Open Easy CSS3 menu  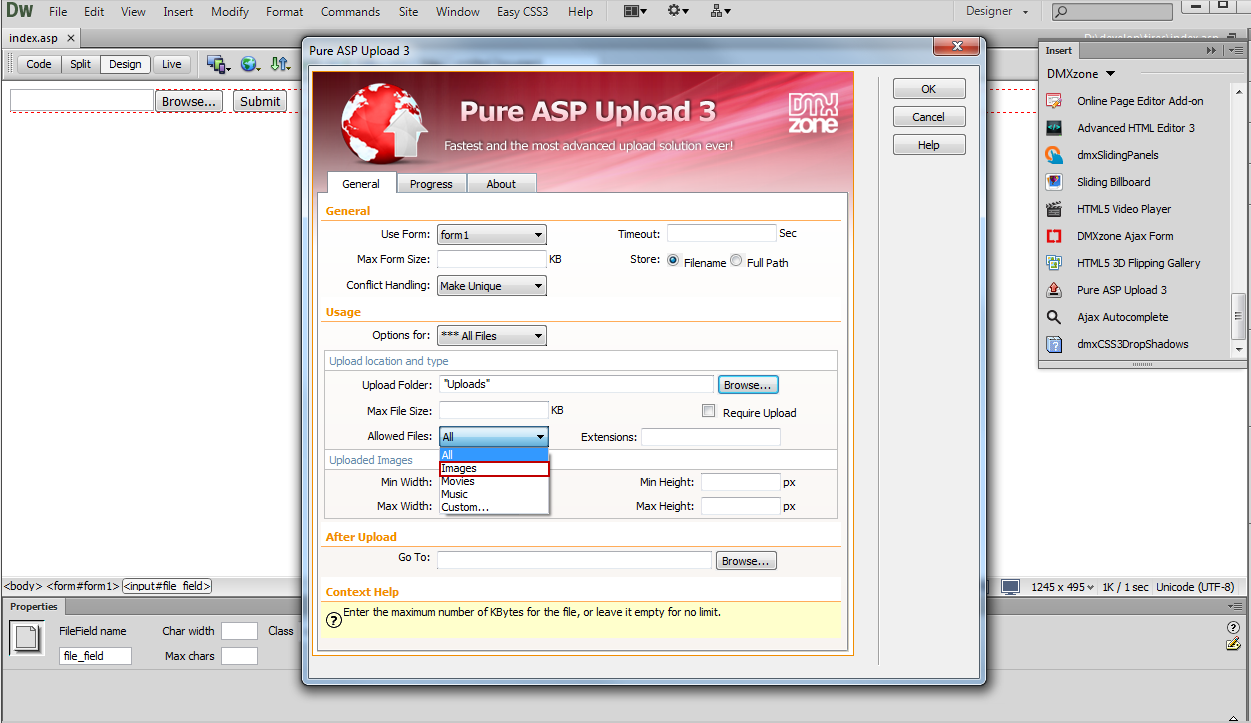coord(522,11)
